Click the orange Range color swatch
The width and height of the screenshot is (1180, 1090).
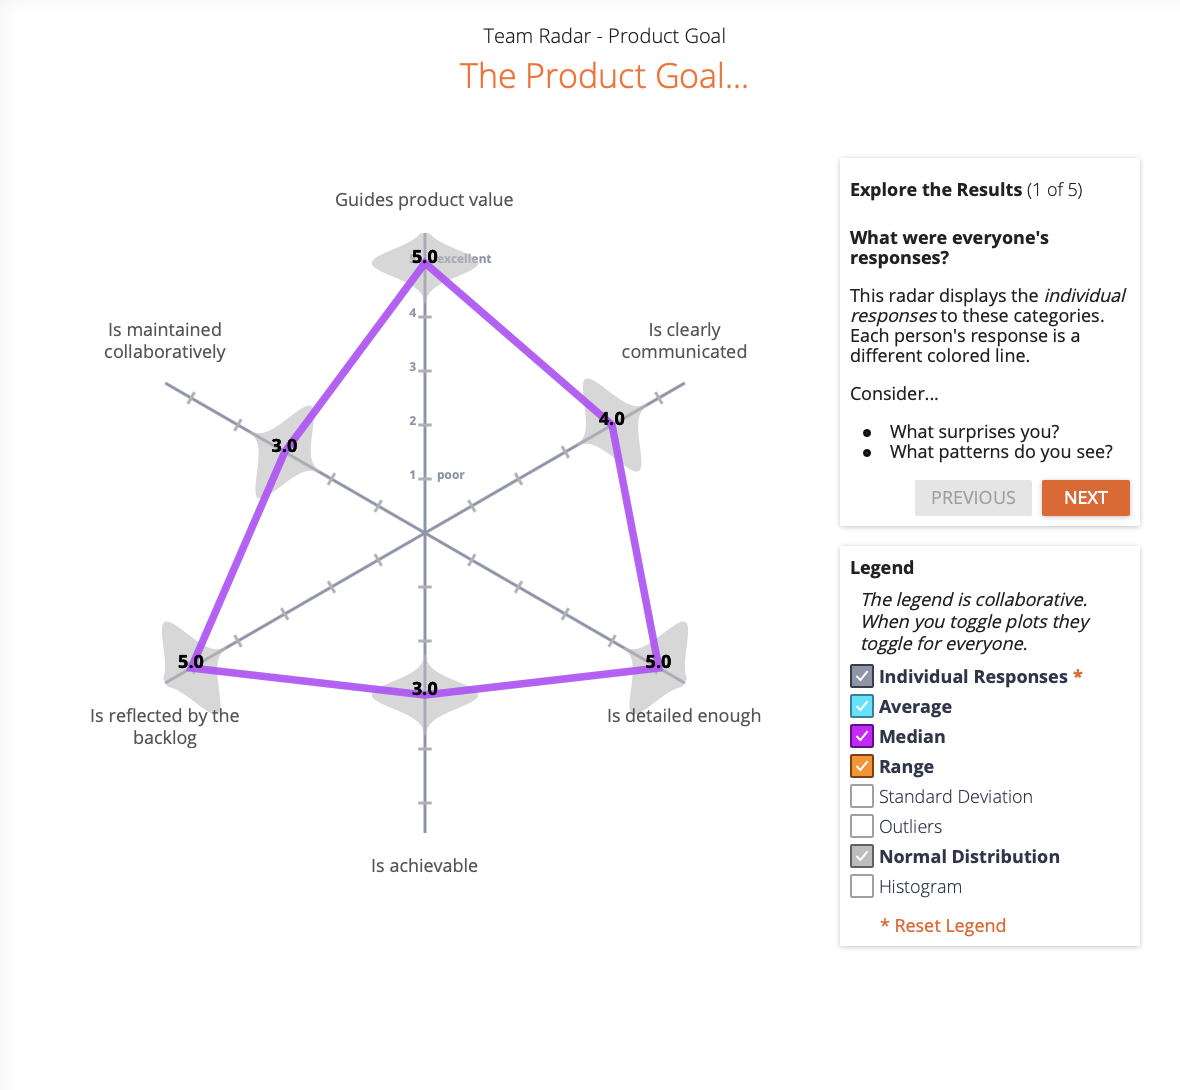coord(861,766)
